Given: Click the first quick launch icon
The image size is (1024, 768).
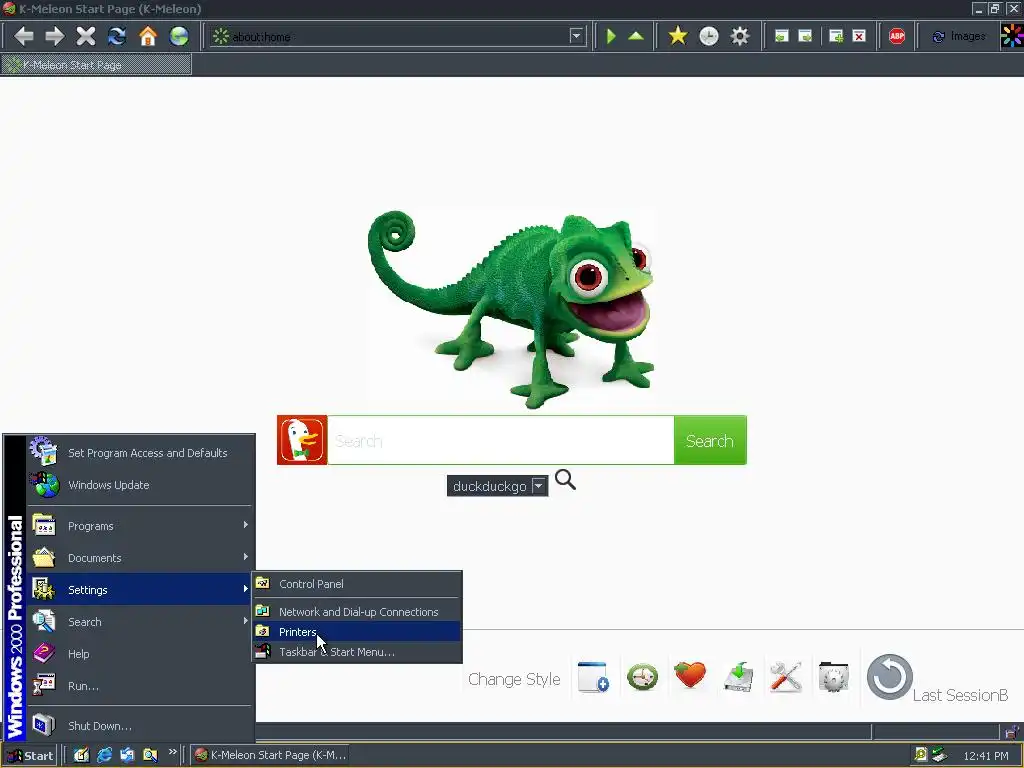Looking at the screenshot, I should click(81, 755).
